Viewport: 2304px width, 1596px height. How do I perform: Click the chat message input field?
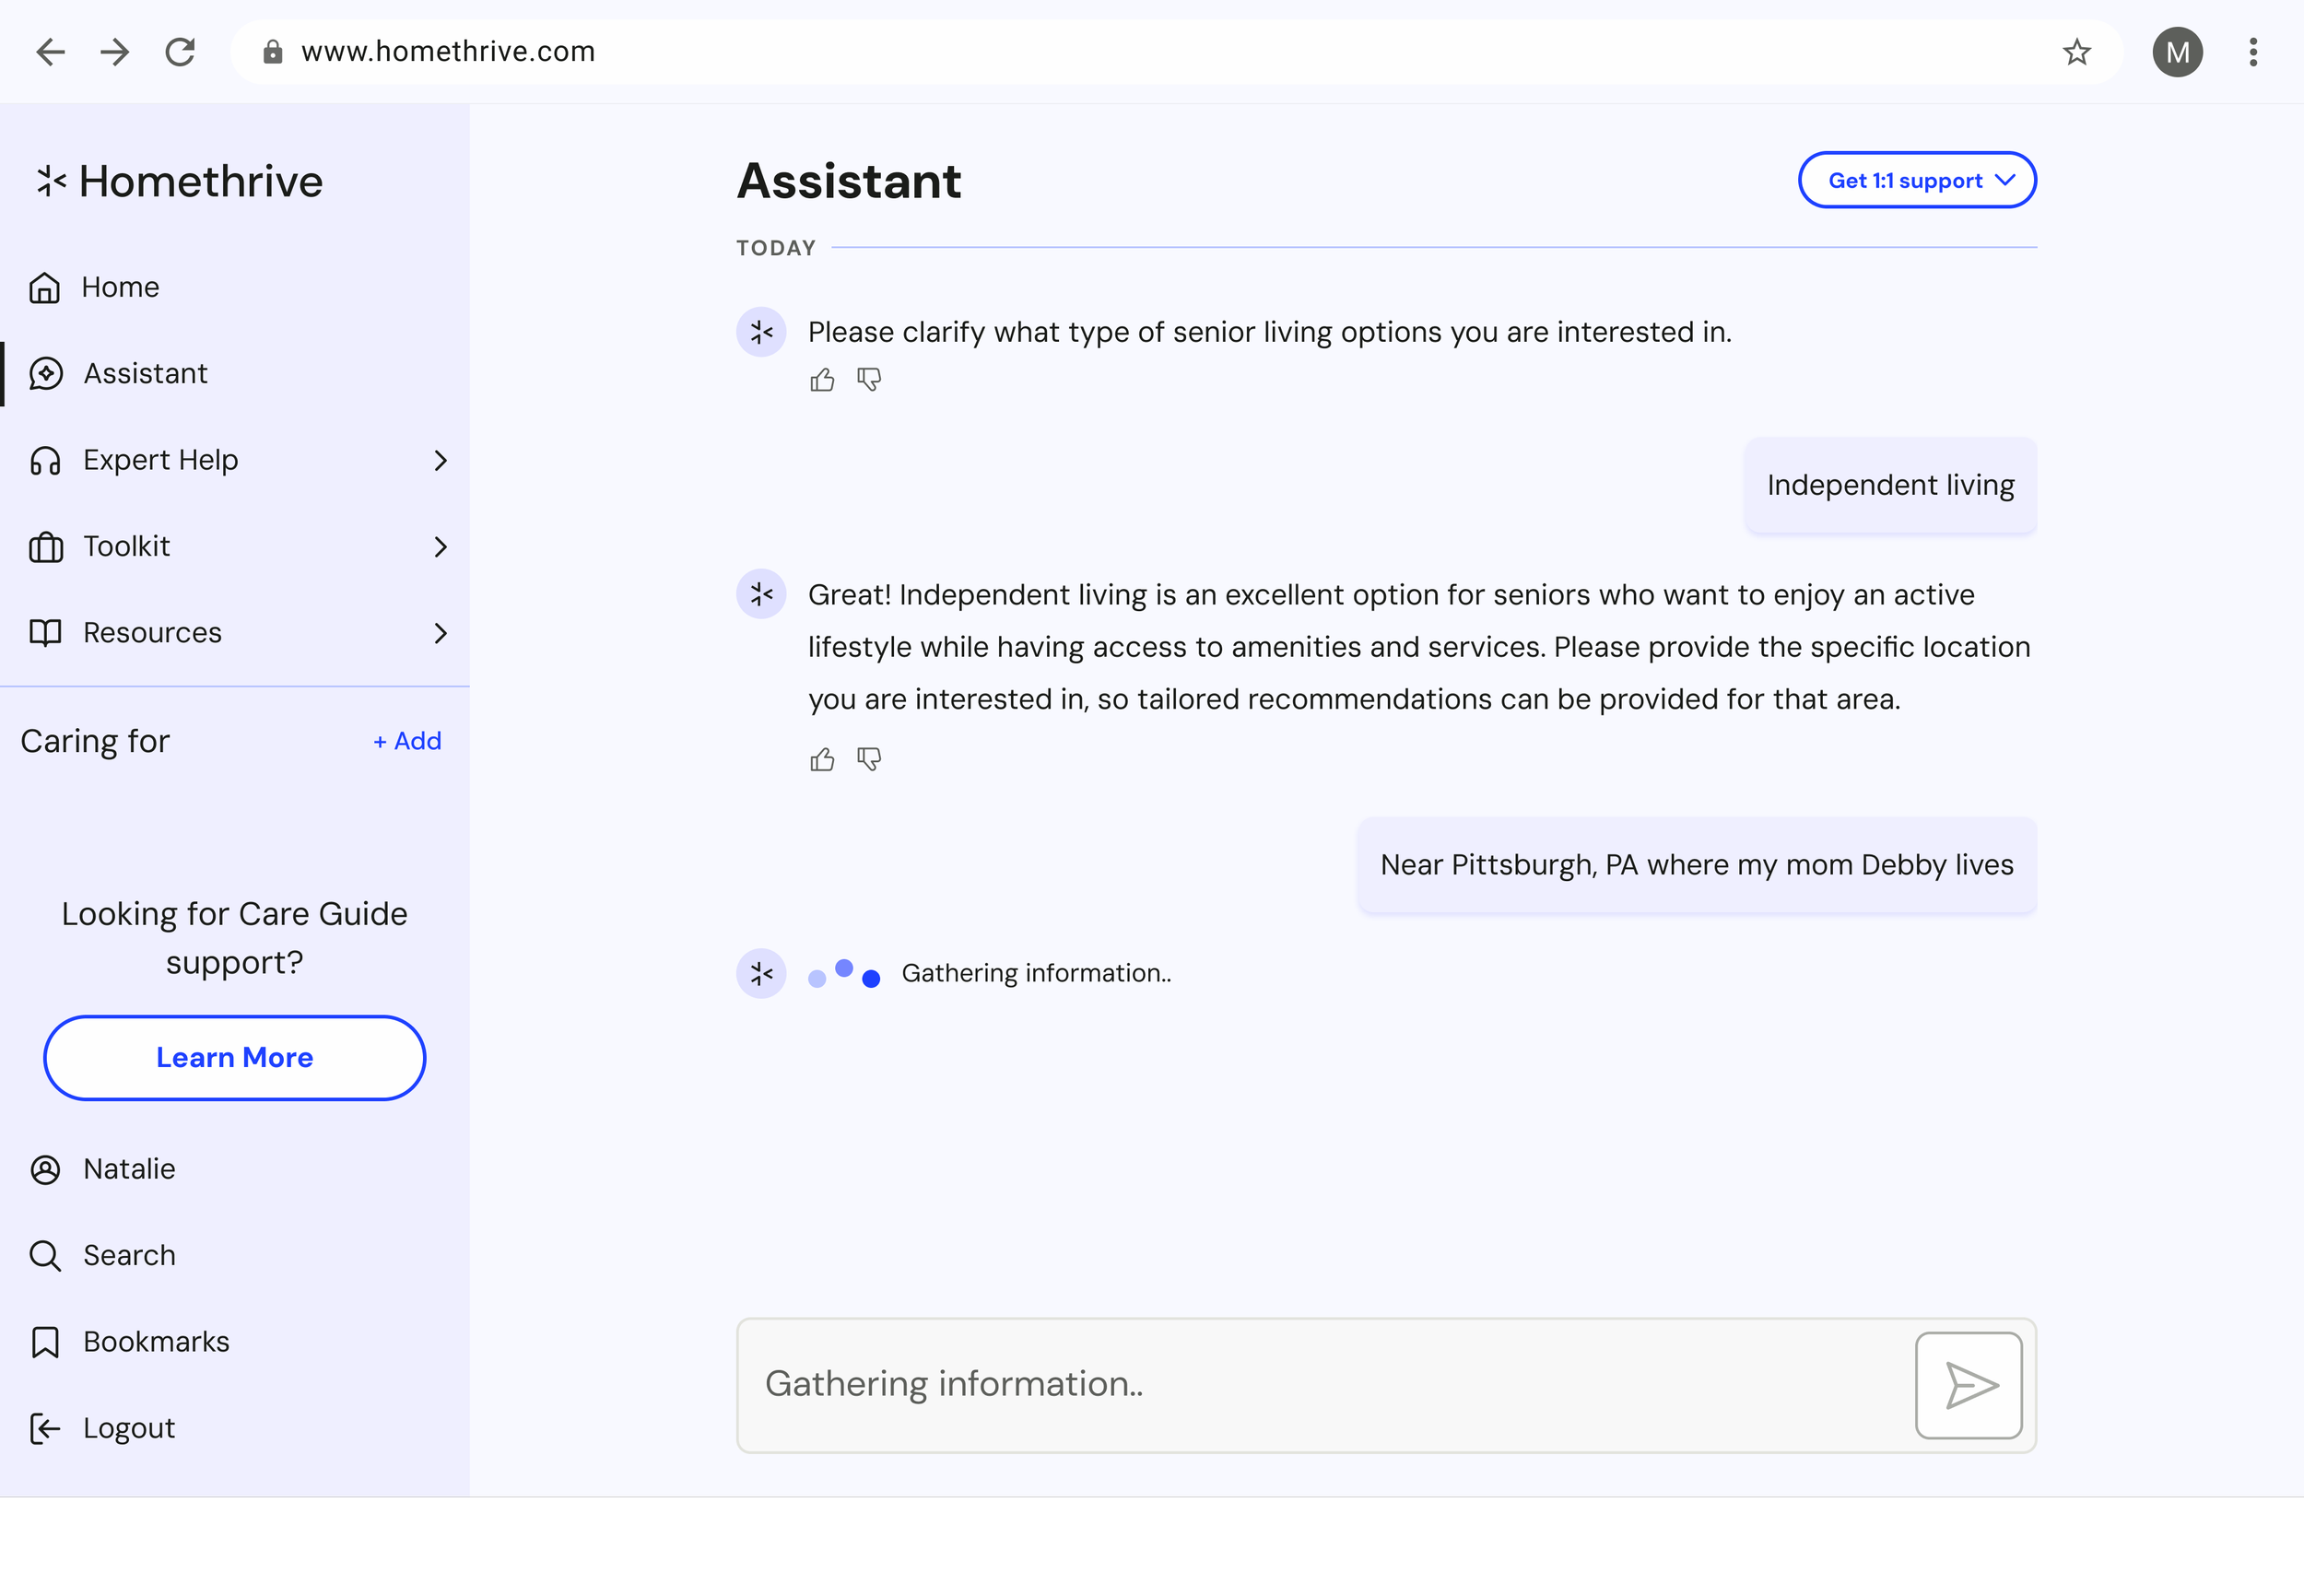coord(1320,1384)
